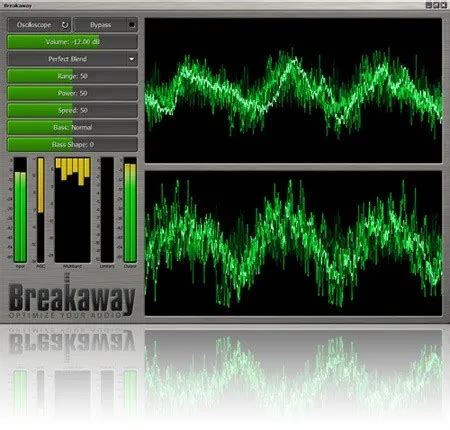Click the AGC gain meter

click(40, 210)
